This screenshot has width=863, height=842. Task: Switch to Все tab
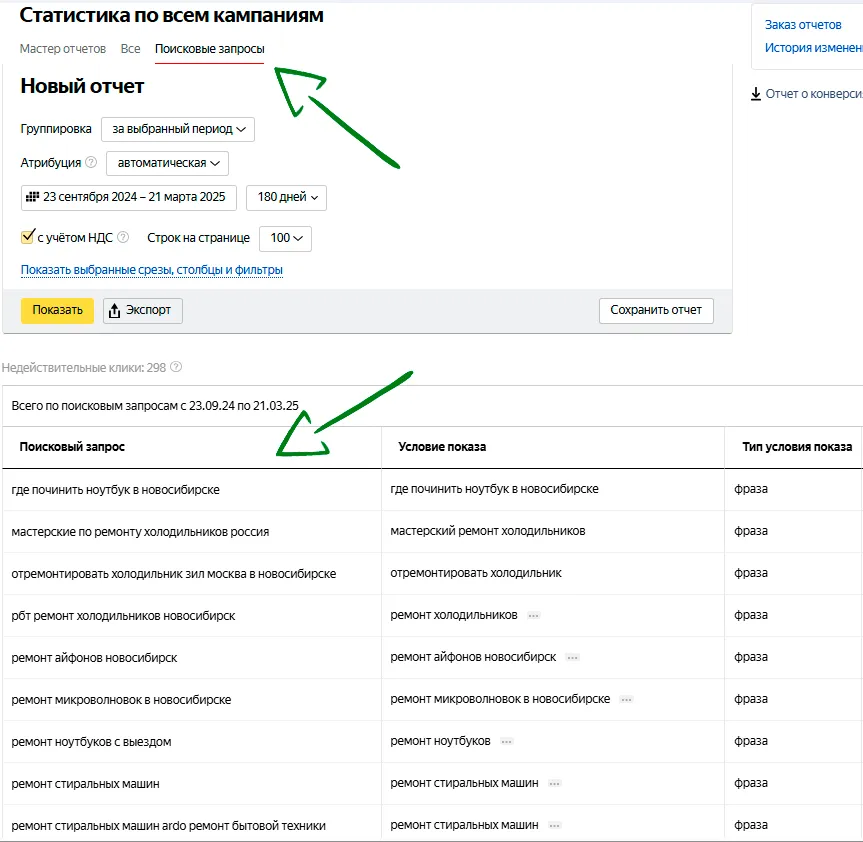point(130,49)
